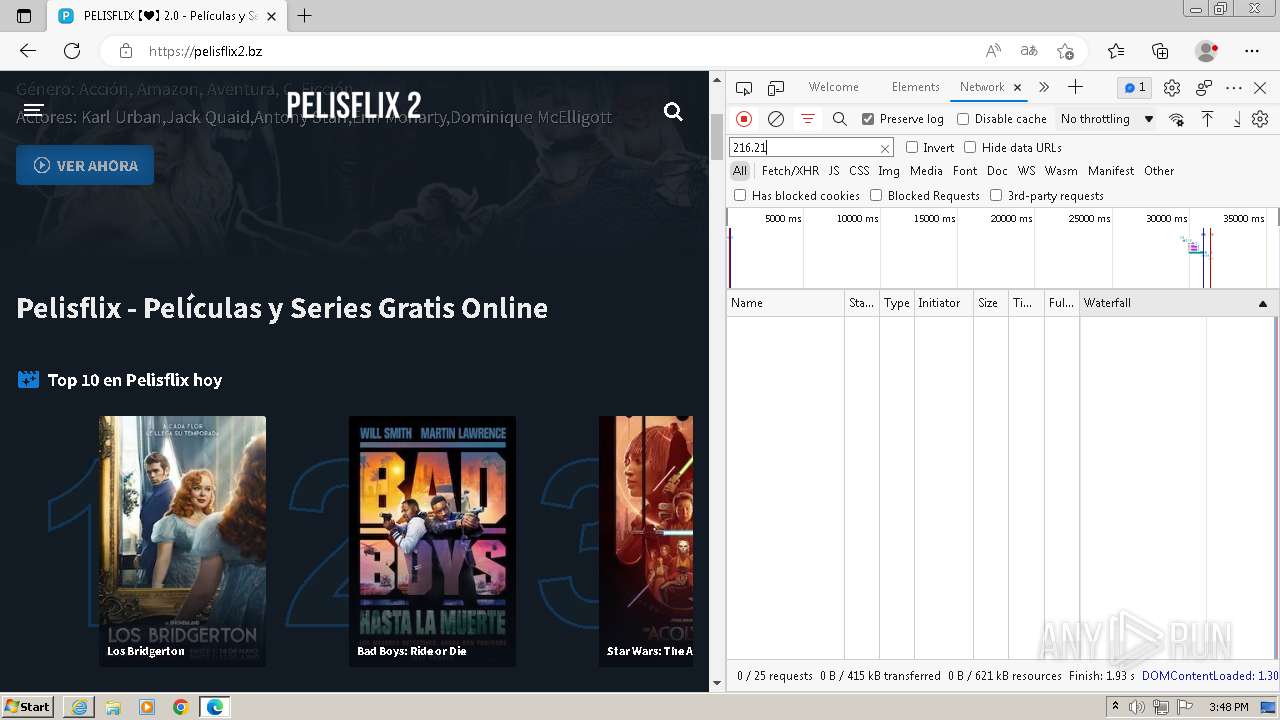
Task: Customize and control DevTools menu
Action: (x=1234, y=88)
